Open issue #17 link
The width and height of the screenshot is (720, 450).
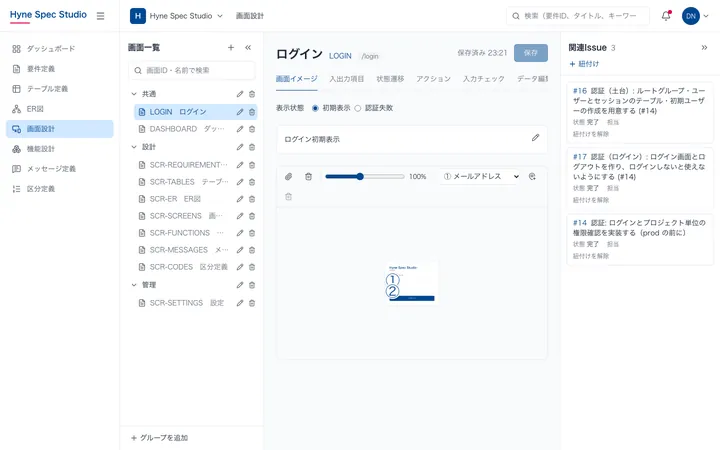[579, 157]
